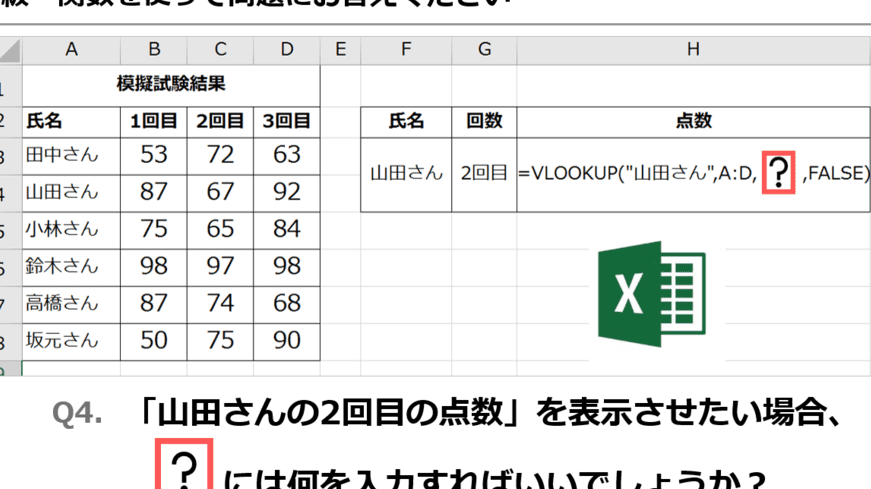The width and height of the screenshot is (871, 489).
Task: Click the 回数 header cell
Action: point(484,122)
